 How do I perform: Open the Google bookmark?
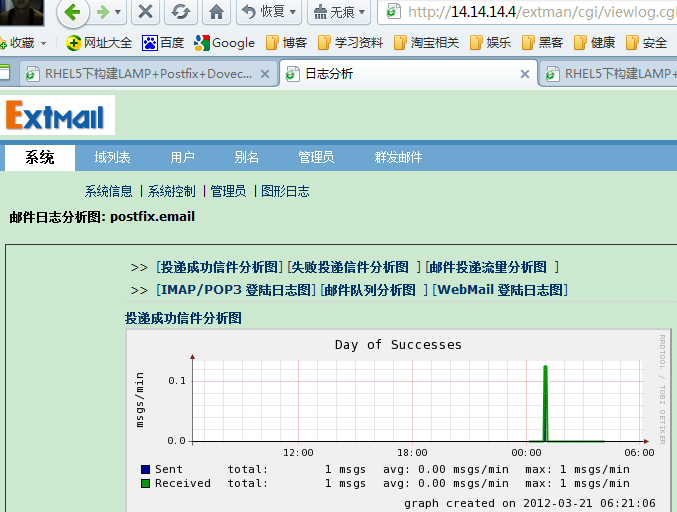[225, 43]
